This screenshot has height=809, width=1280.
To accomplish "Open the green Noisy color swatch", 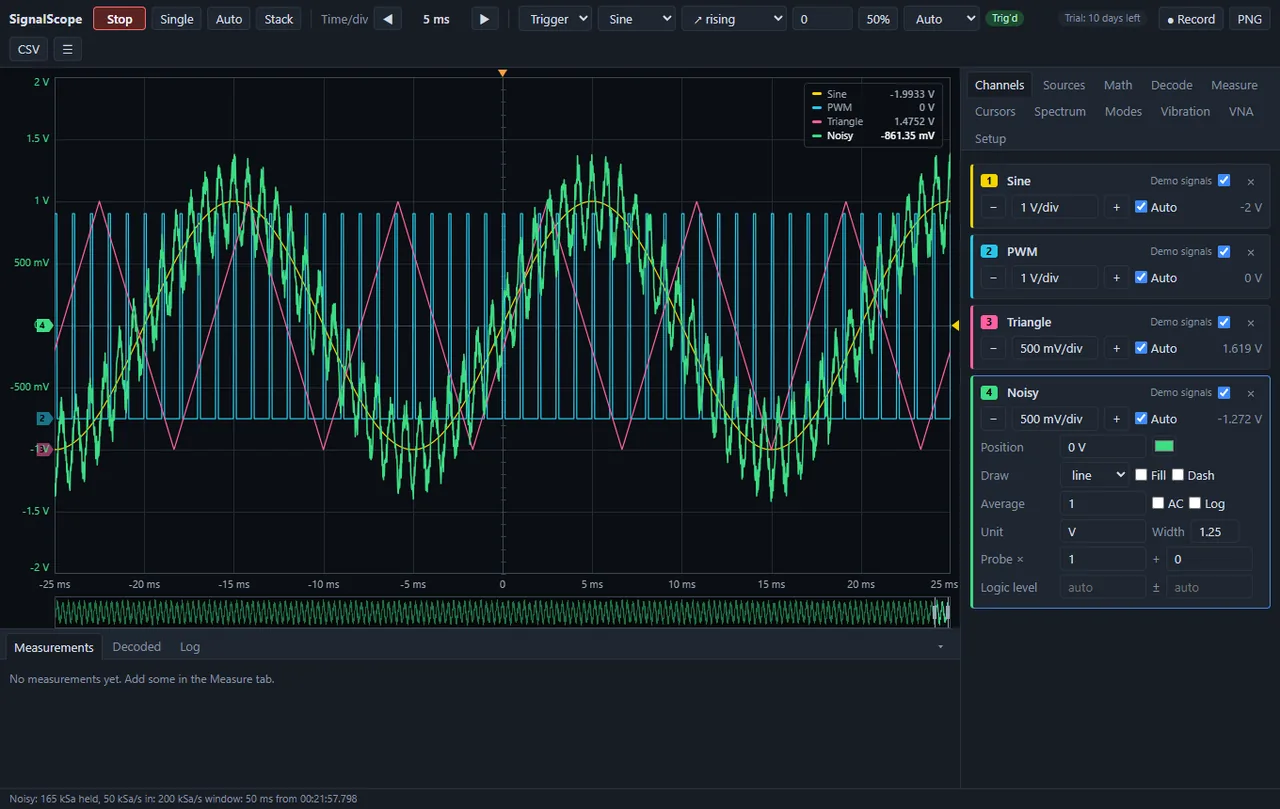I will (x=1164, y=446).
